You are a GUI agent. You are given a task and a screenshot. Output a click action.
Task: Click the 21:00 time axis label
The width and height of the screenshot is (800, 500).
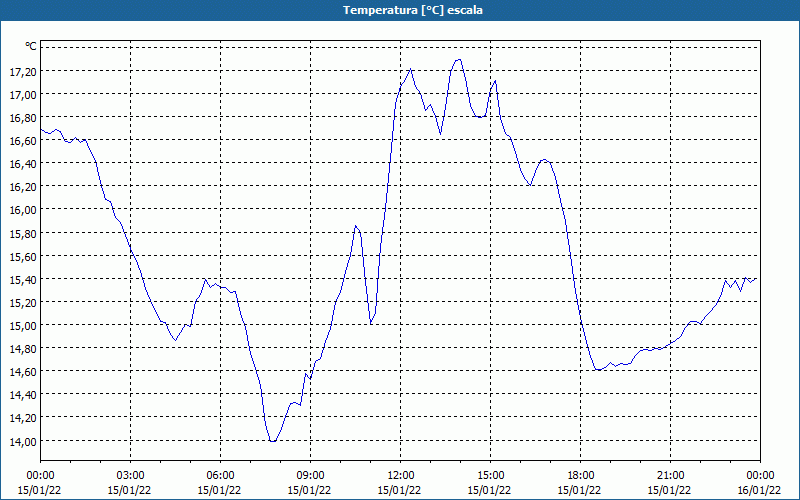coord(670,476)
